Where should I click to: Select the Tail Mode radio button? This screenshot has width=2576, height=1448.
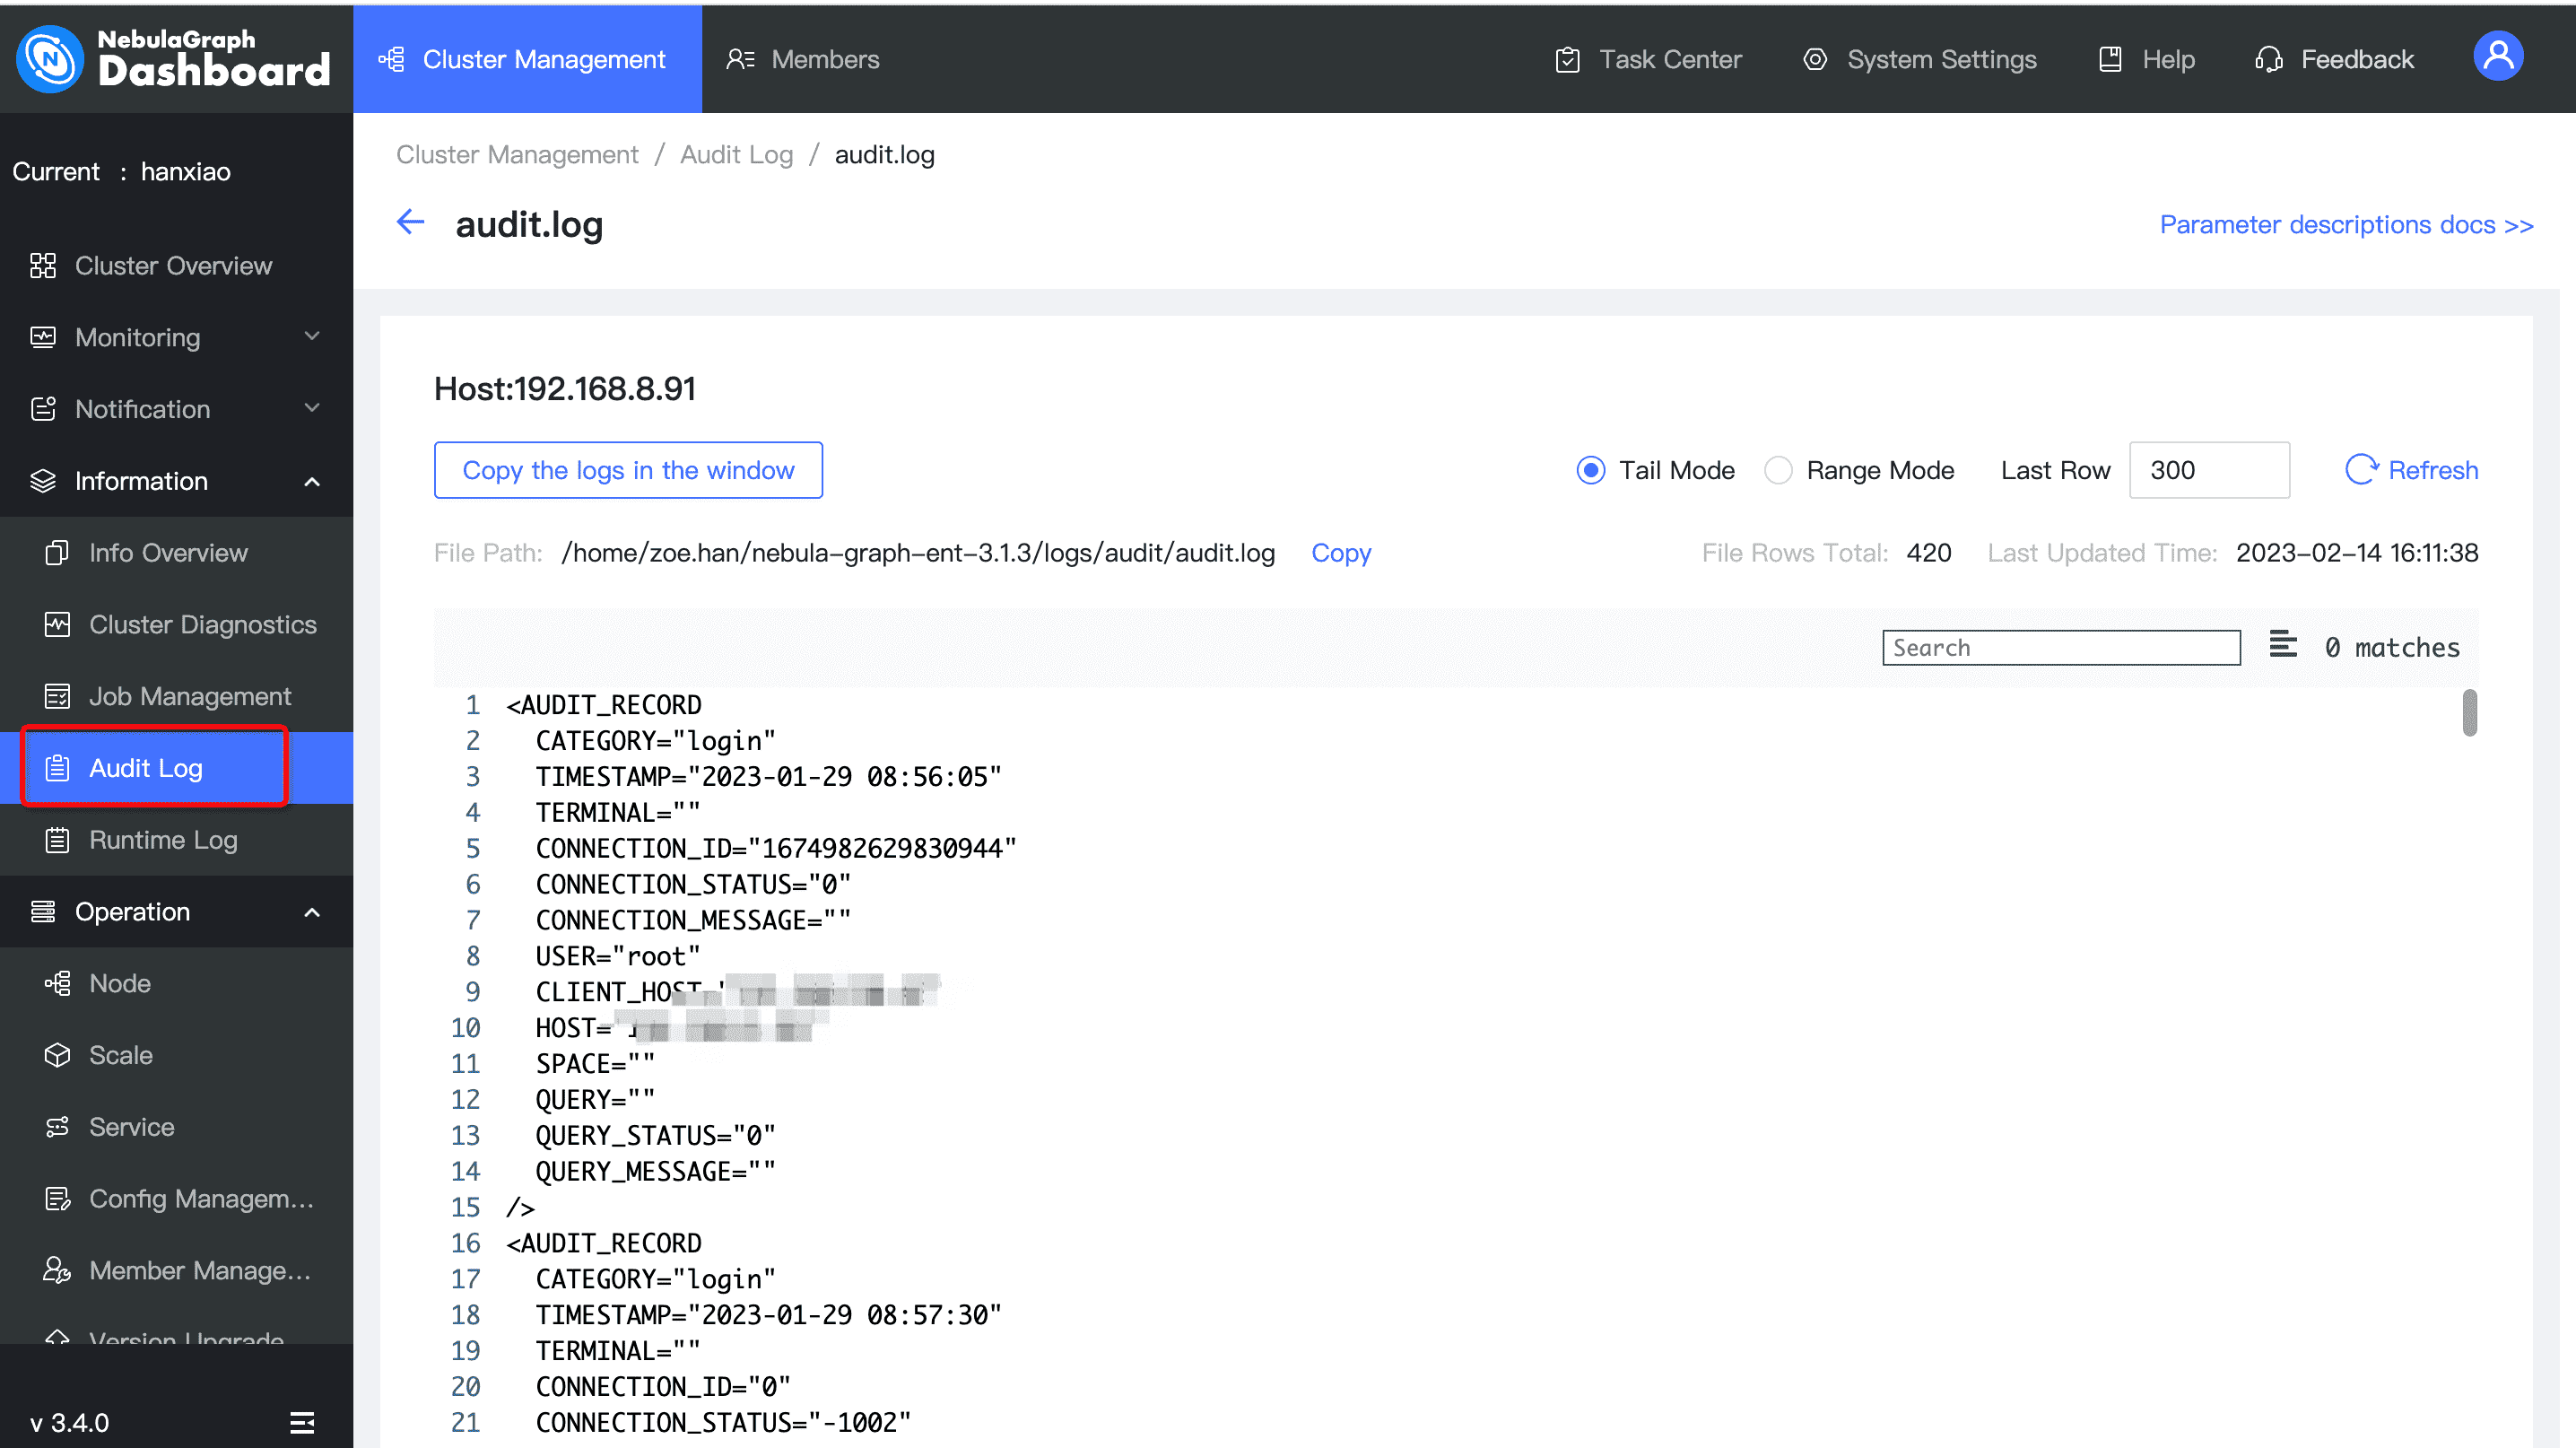(x=1590, y=470)
